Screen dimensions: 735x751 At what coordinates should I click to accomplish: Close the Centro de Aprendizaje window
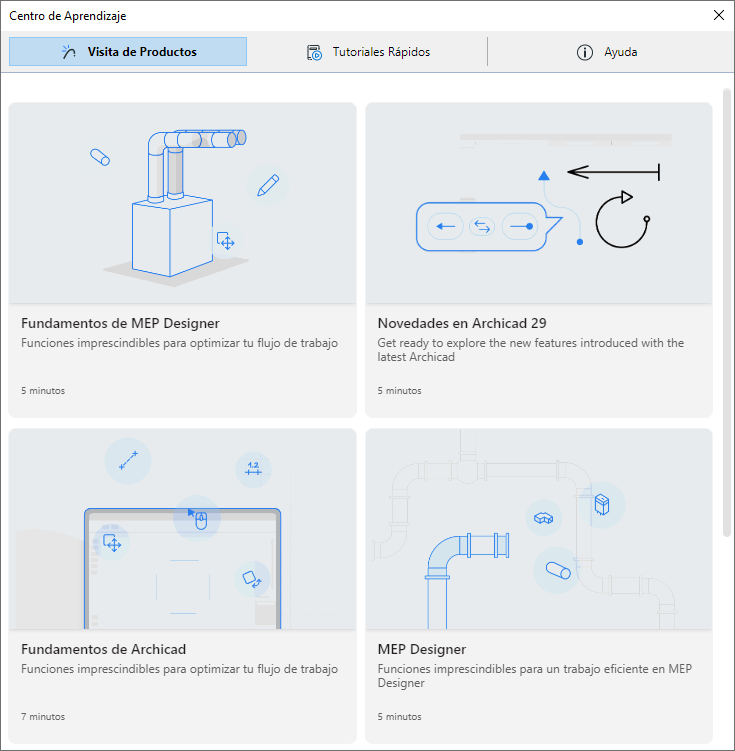click(x=718, y=15)
